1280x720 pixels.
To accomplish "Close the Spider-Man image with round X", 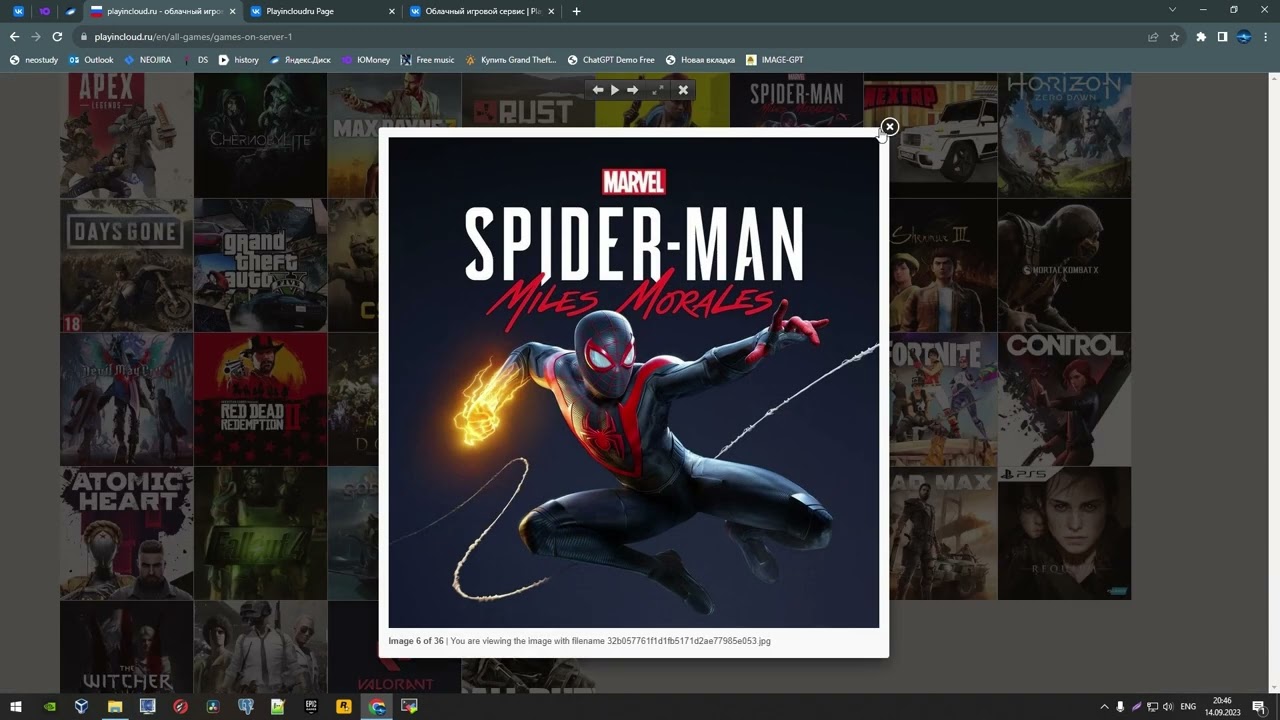I will pos(889,127).
